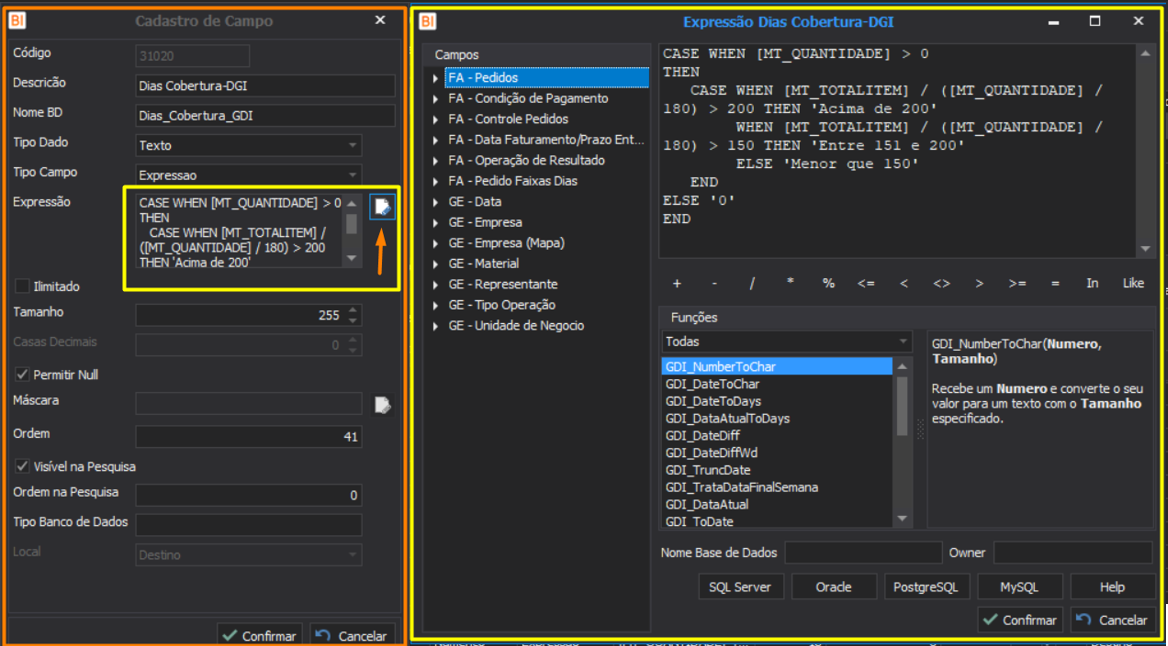Confirm the expression in the editor window

click(1019, 620)
